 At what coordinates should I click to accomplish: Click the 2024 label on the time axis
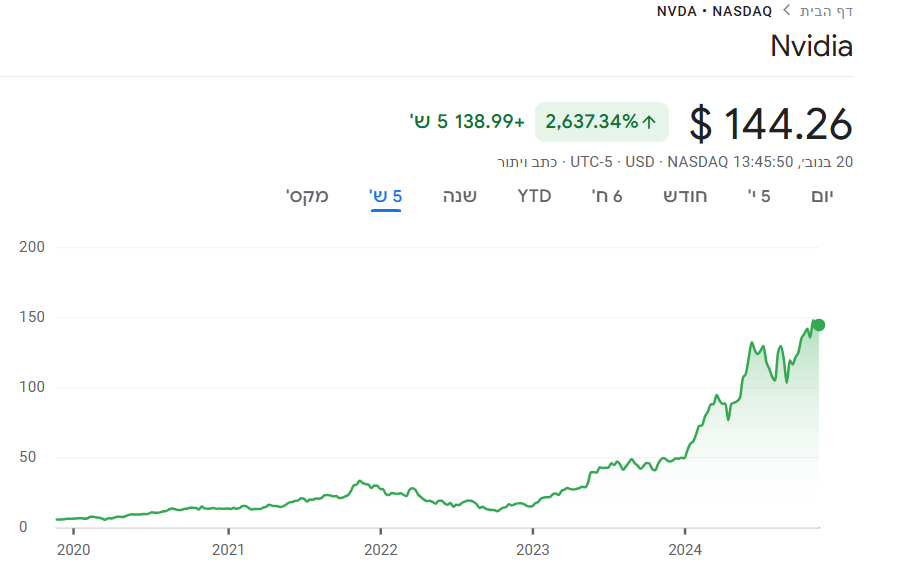685,549
